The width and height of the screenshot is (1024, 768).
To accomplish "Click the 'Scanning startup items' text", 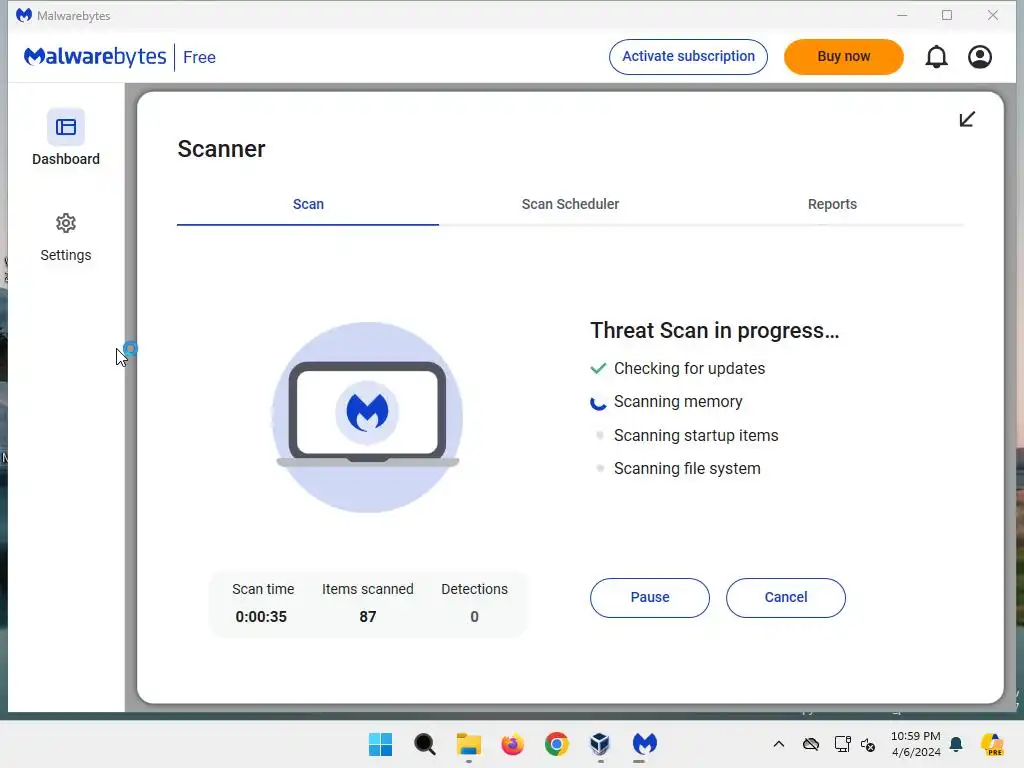I will point(696,436).
